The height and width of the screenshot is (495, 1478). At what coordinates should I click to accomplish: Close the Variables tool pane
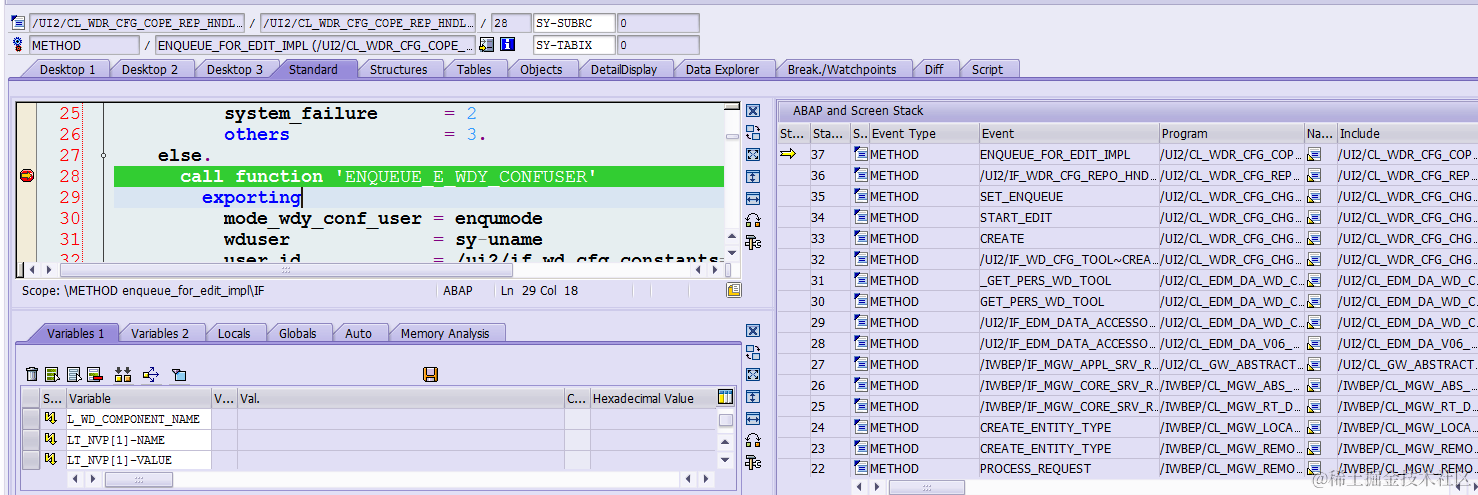753,331
